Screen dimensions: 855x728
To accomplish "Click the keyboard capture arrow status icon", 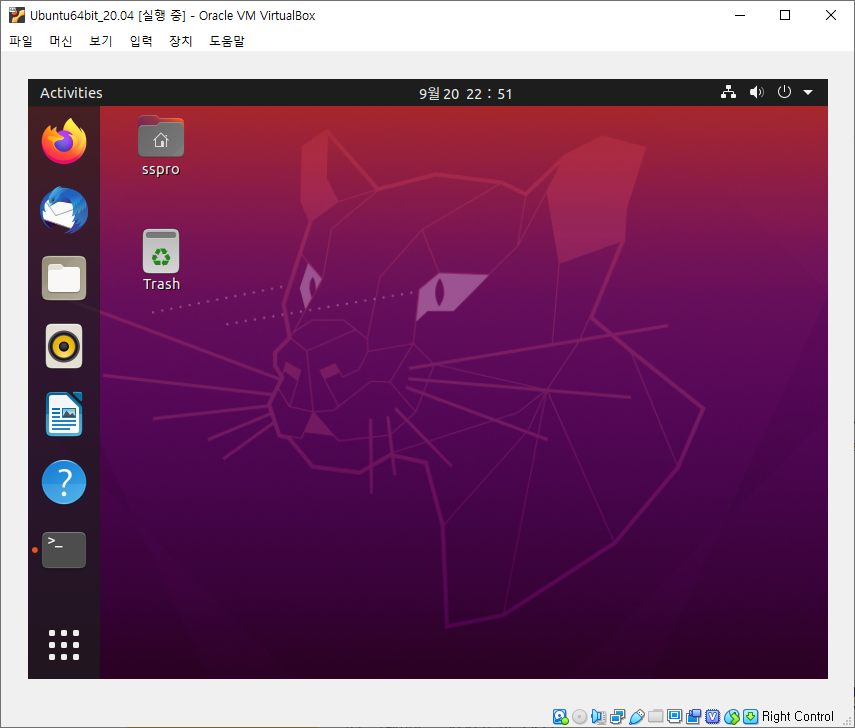I will coord(751,717).
